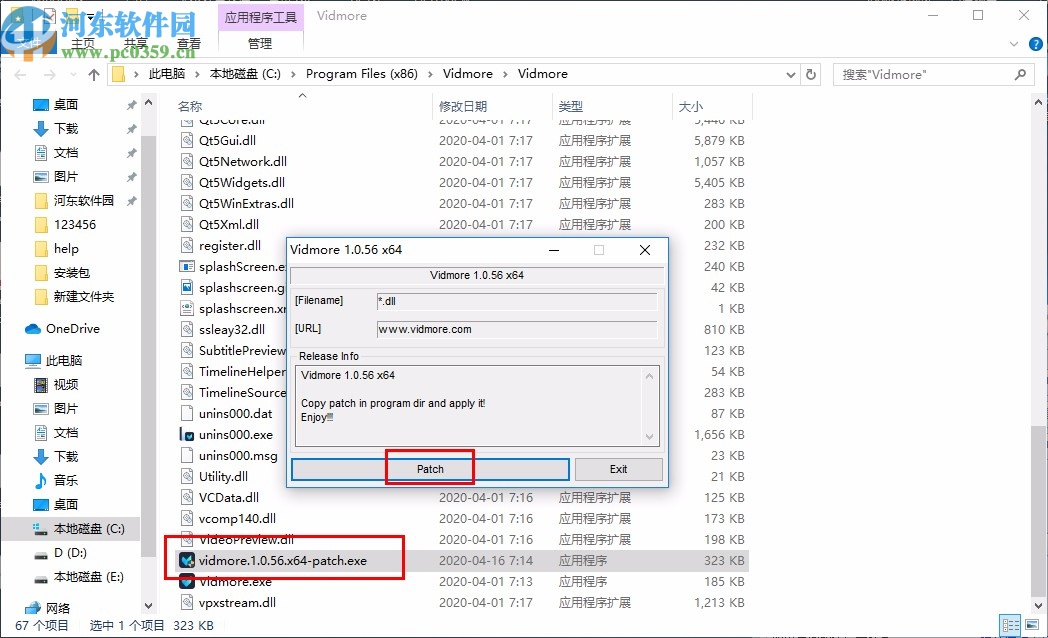Image resolution: width=1048 pixels, height=638 pixels.
Task: Click the Exit button to close the patcher
Action: coord(618,468)
